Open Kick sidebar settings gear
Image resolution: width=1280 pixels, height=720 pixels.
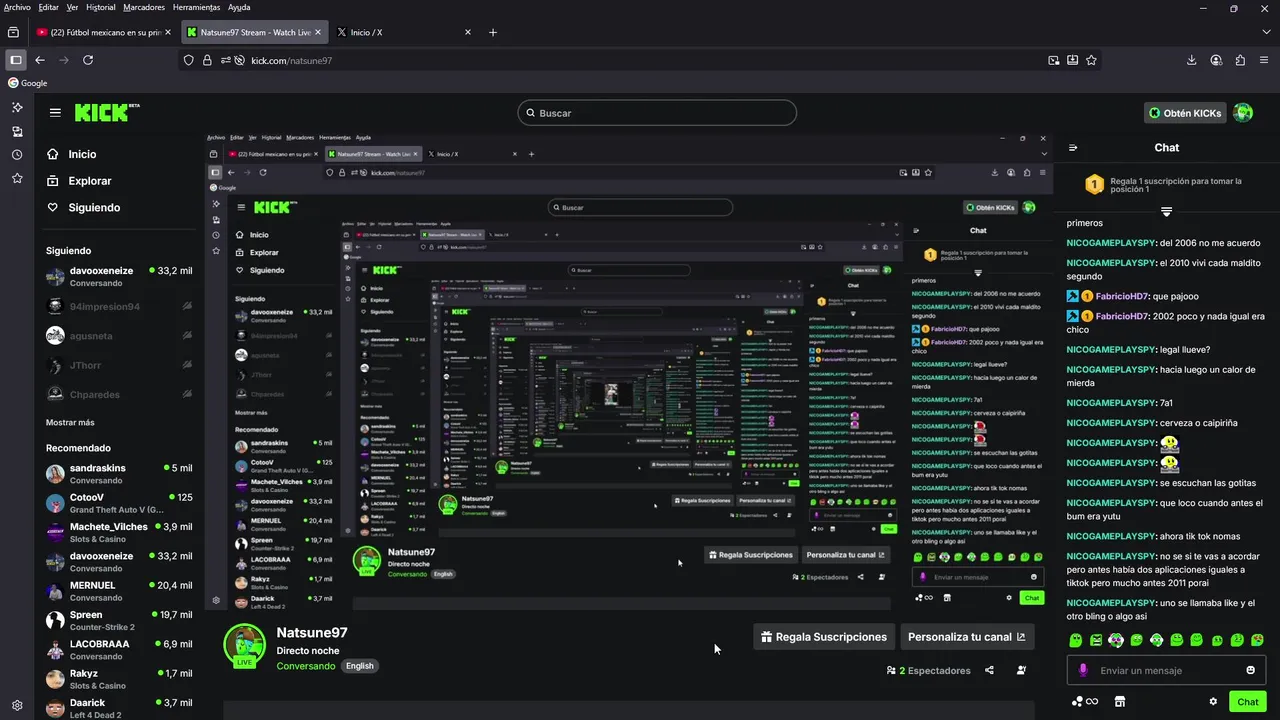[x=17, y=705]
